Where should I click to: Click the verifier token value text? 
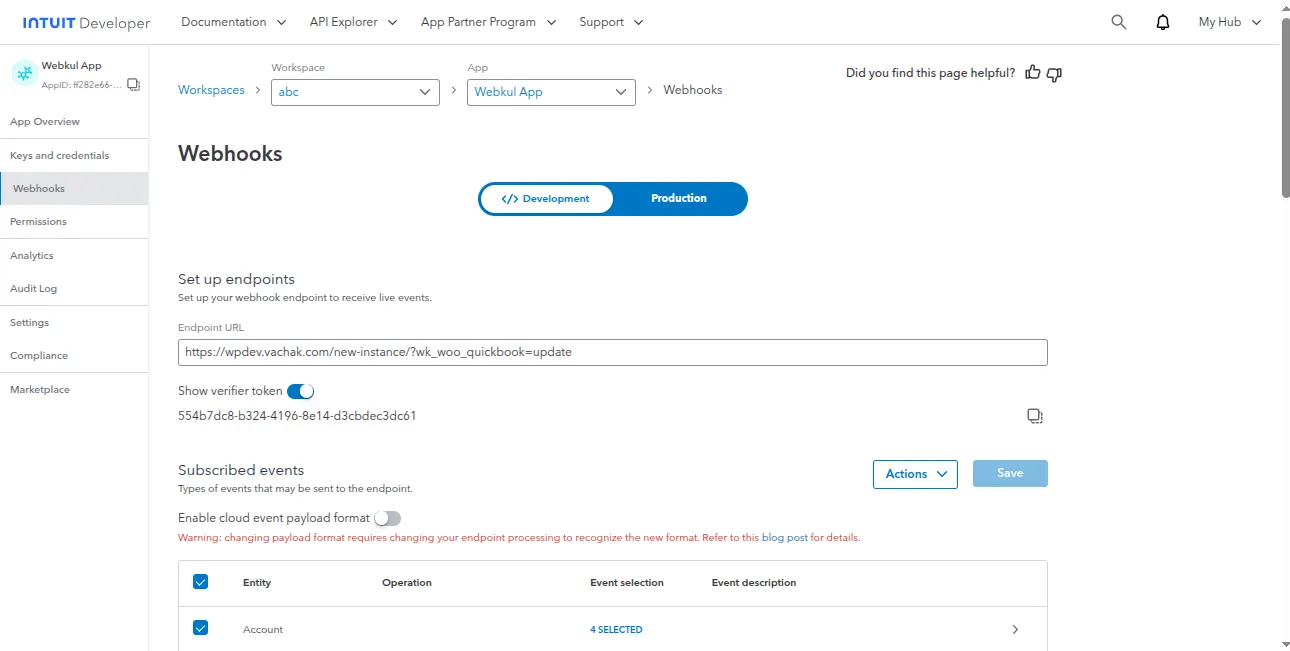pyautogui.click(x=297, y=416)
